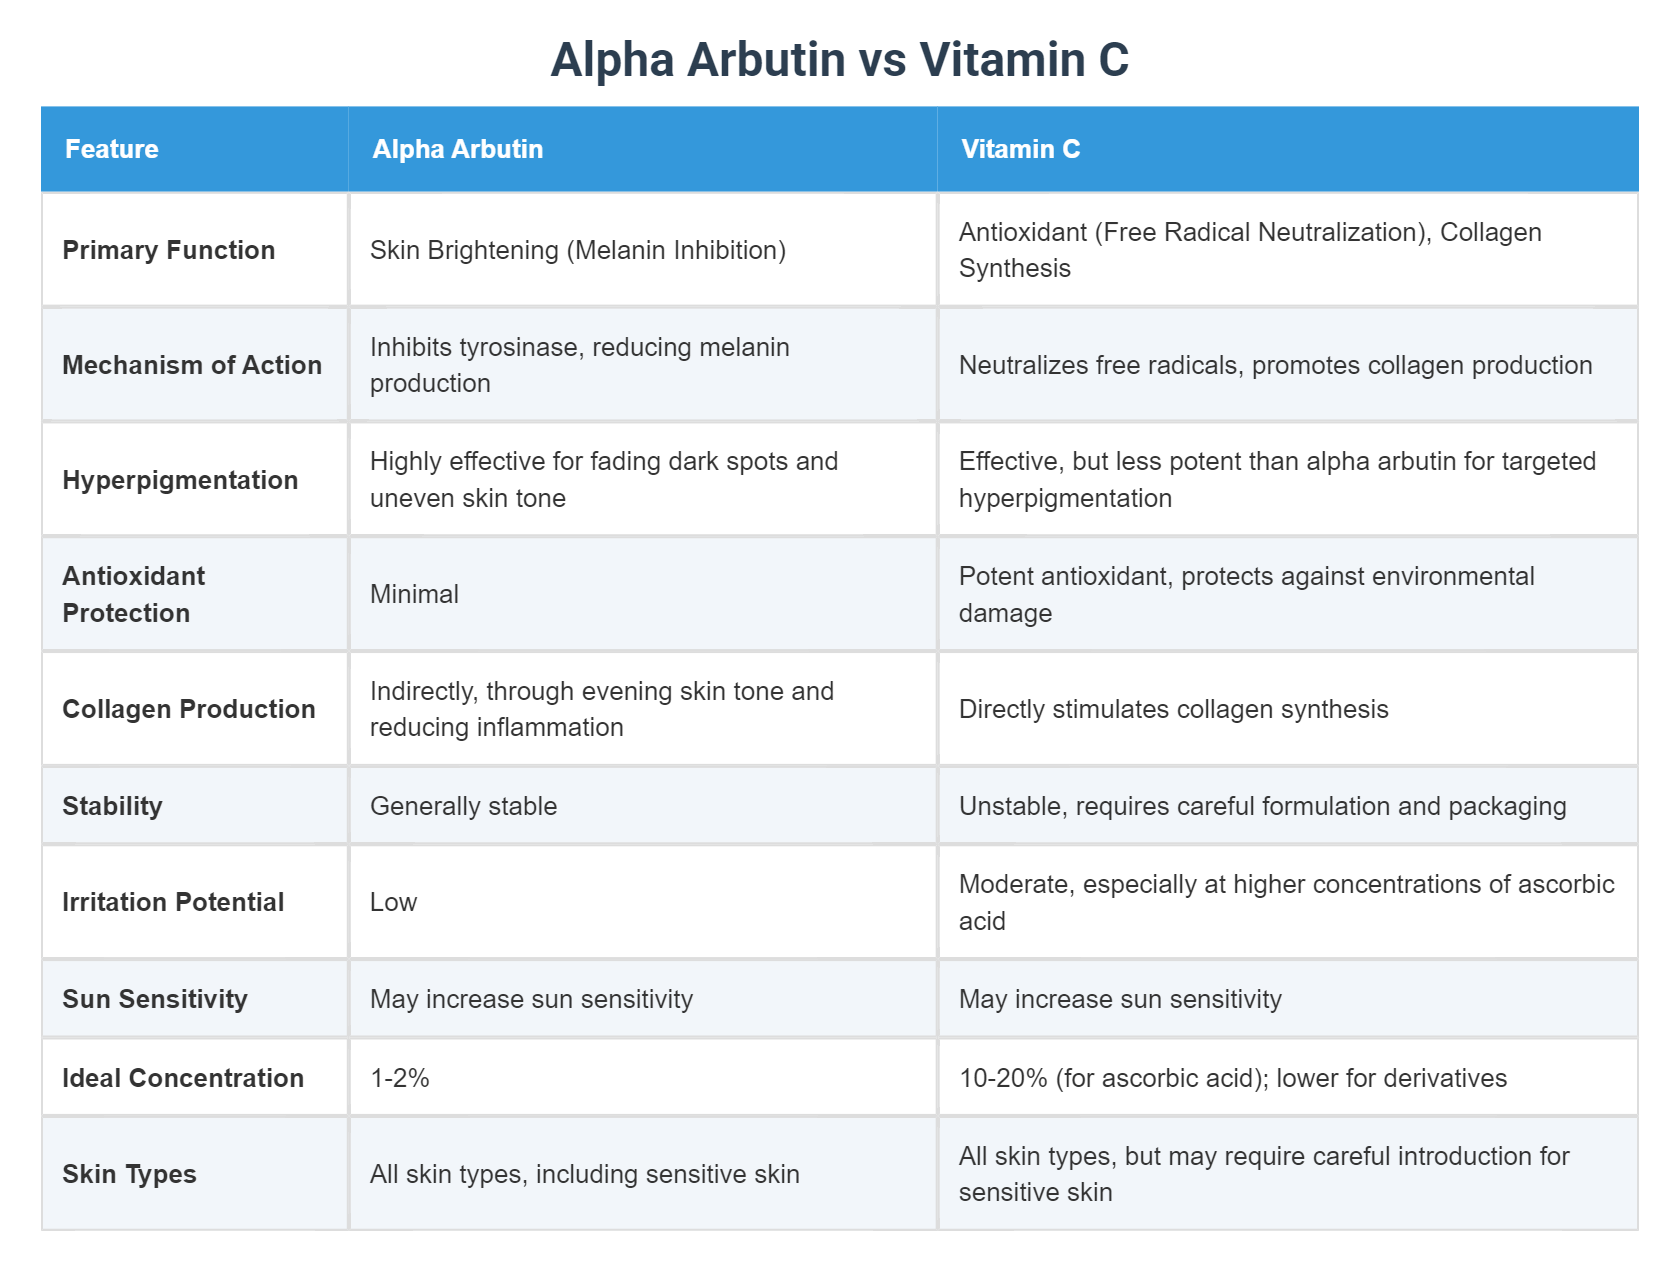Select the Antioxidant Protection row label

(134, 594)
